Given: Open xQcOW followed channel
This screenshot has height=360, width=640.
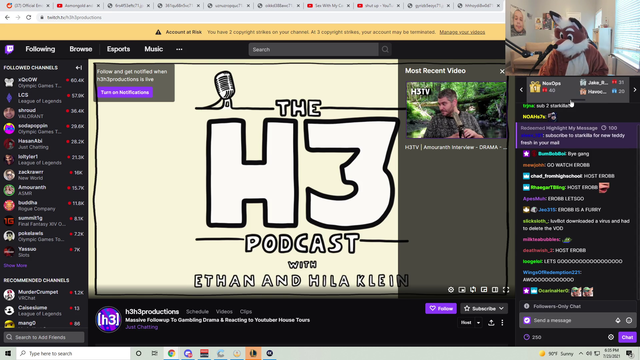Looking at the screenshot, I should [x=44, y=82].
